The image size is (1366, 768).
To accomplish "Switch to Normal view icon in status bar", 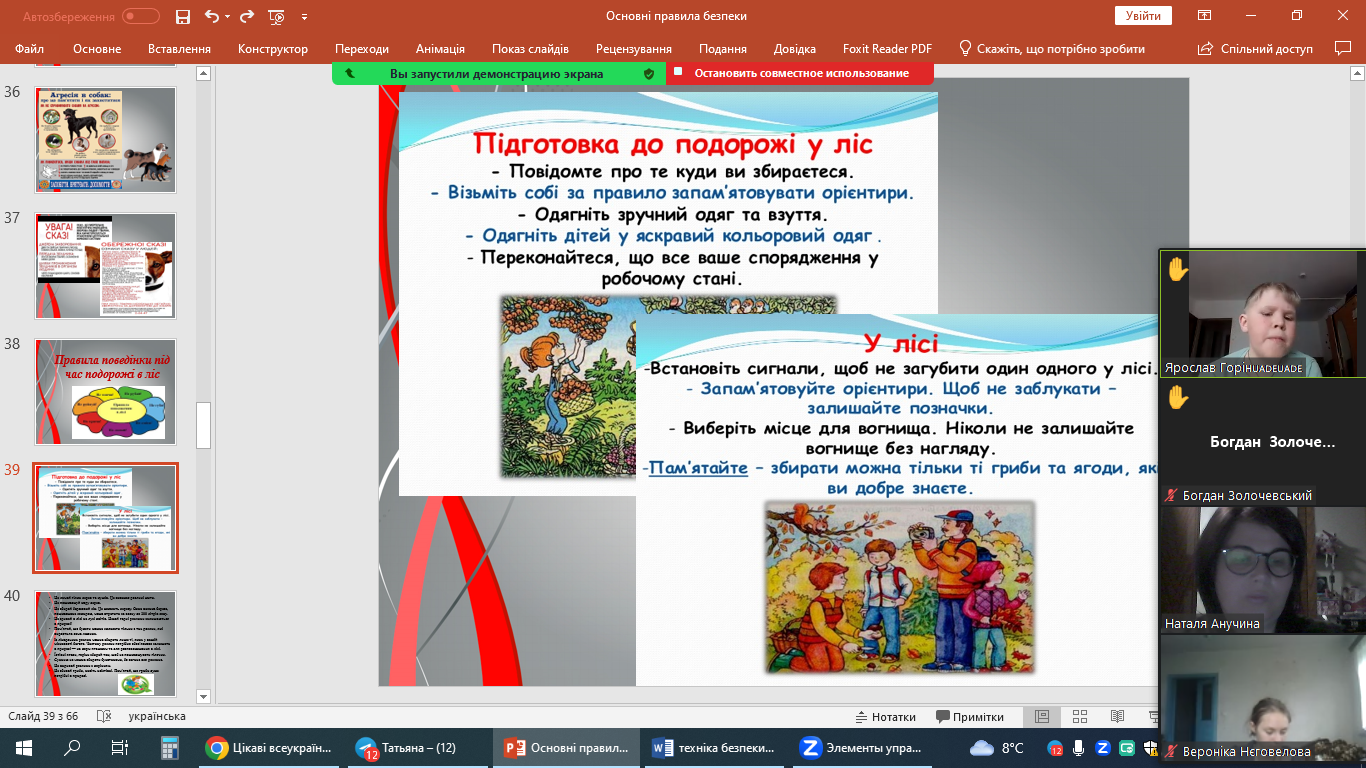I will [x=1041, y=717].
